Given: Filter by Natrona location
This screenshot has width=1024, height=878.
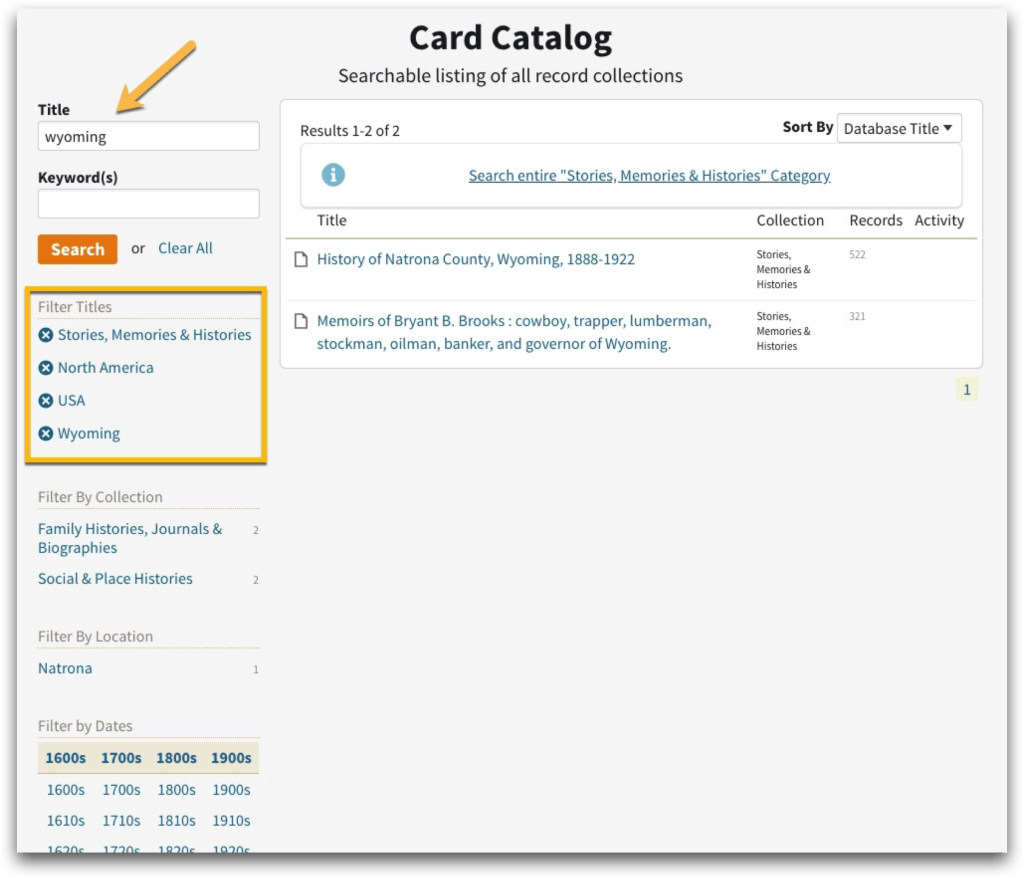Looking at the screenshot, I should click(65, 668).
